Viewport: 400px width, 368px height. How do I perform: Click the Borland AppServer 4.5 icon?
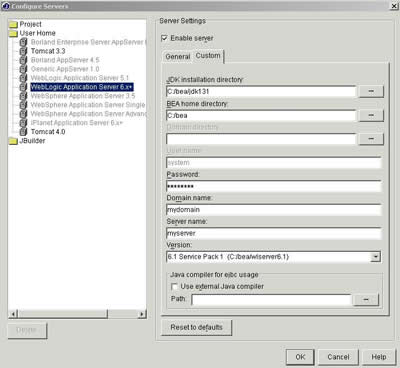click(23, 60)
